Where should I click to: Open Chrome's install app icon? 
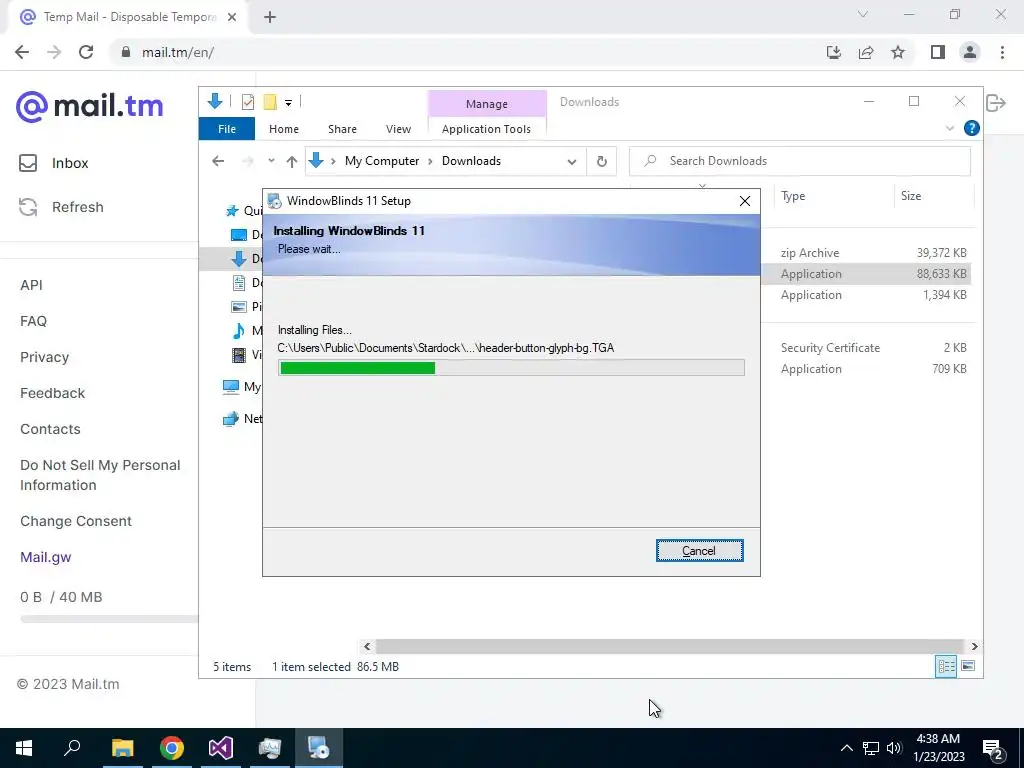[x=834, y=52]
